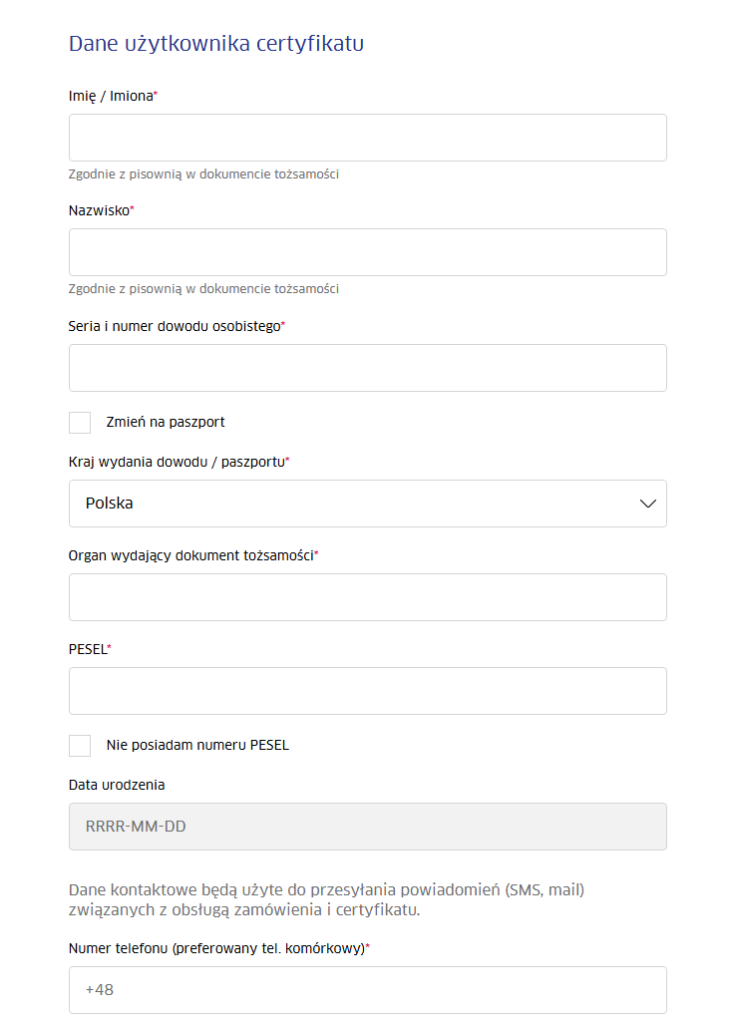Click the 'Organ wydający dokument tożsamości' input
731x1024 pixels.
coord(367,597)
